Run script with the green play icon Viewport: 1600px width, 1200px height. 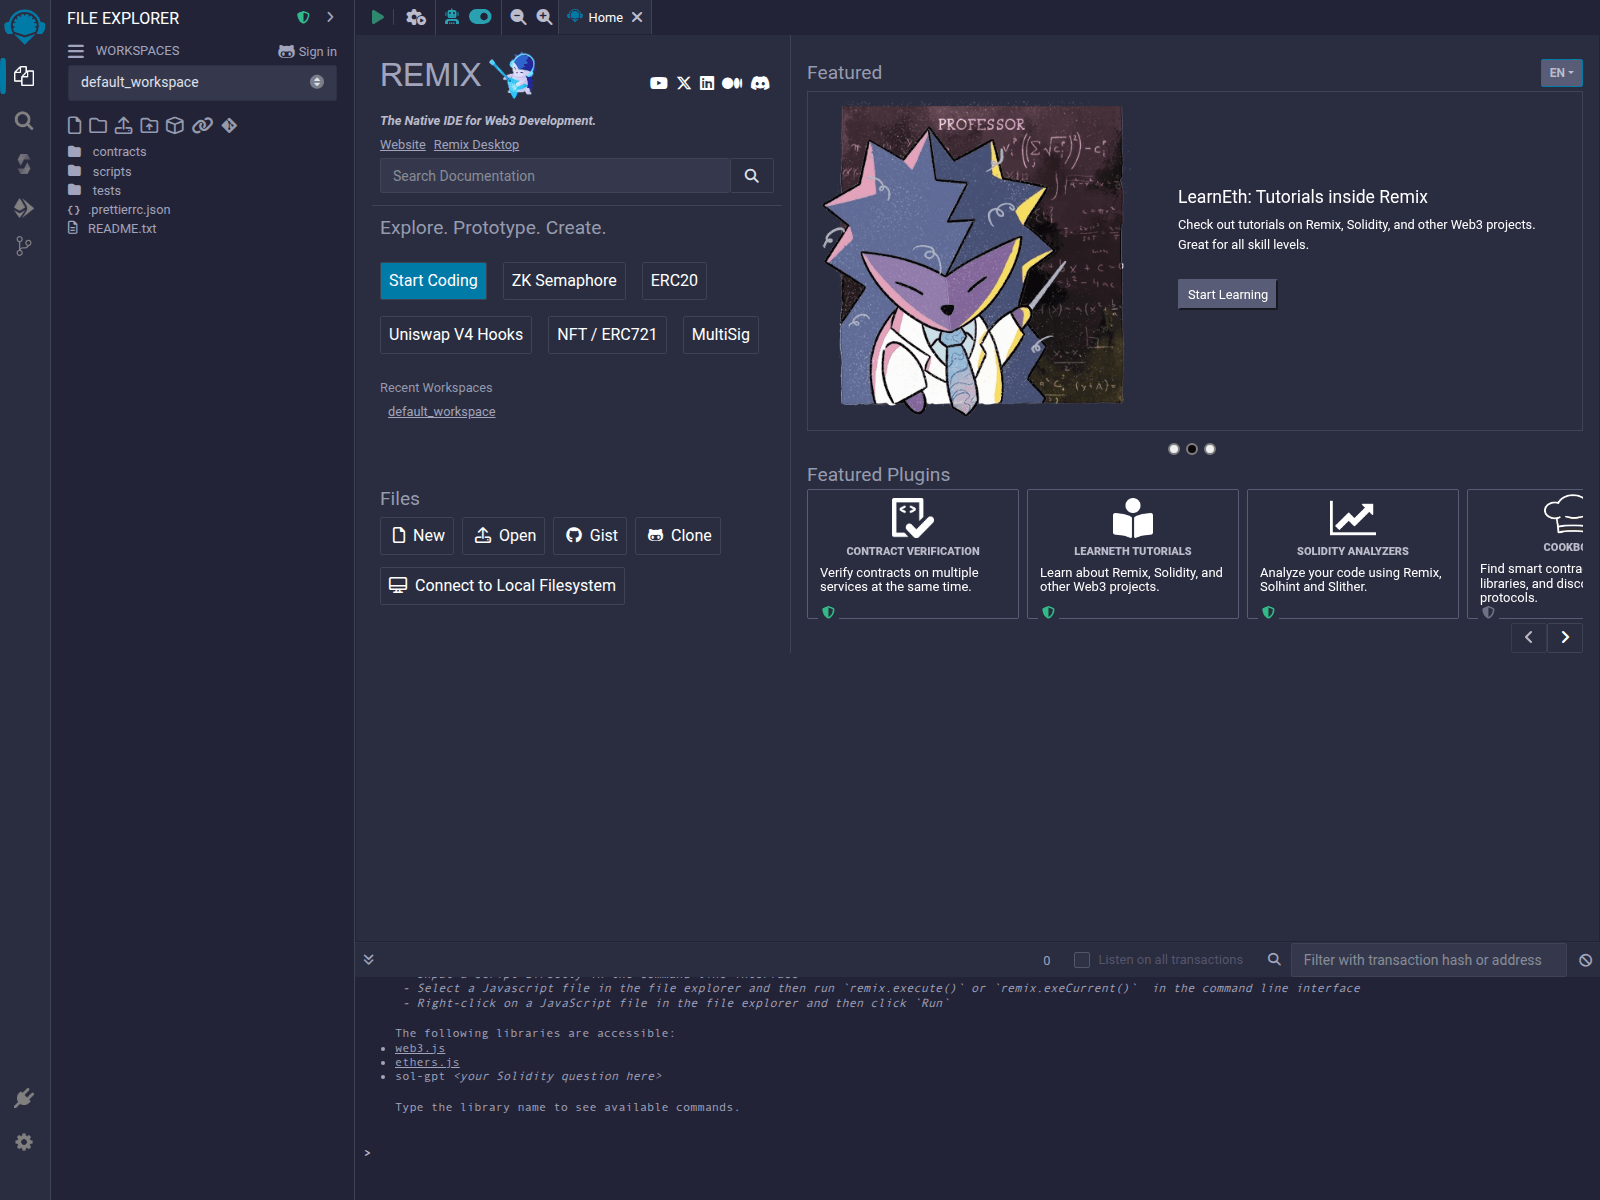pos(377,17)
